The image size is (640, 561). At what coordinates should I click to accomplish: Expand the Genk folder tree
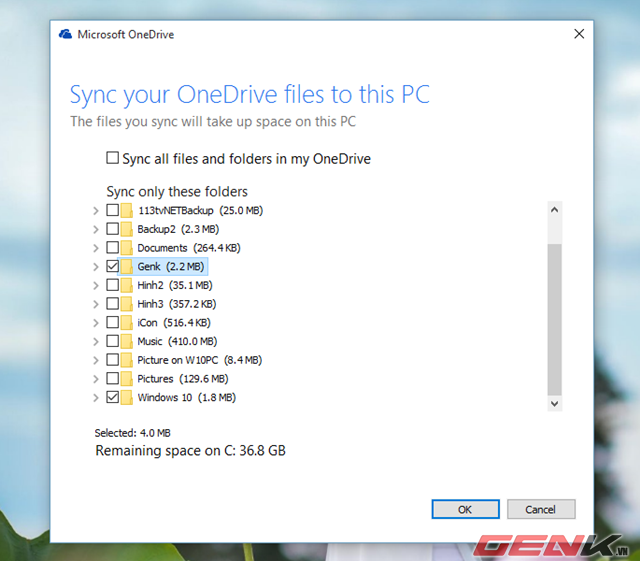click(96, 267)
